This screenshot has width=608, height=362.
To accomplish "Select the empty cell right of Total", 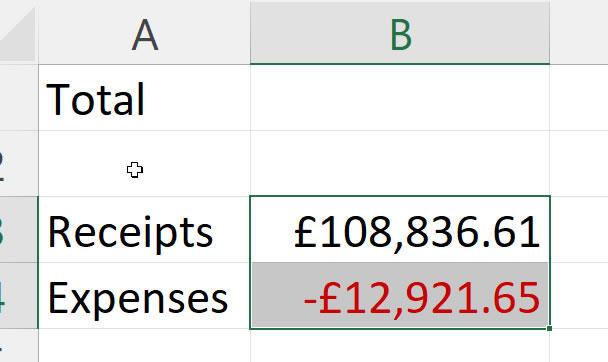I will click(400, 98).
